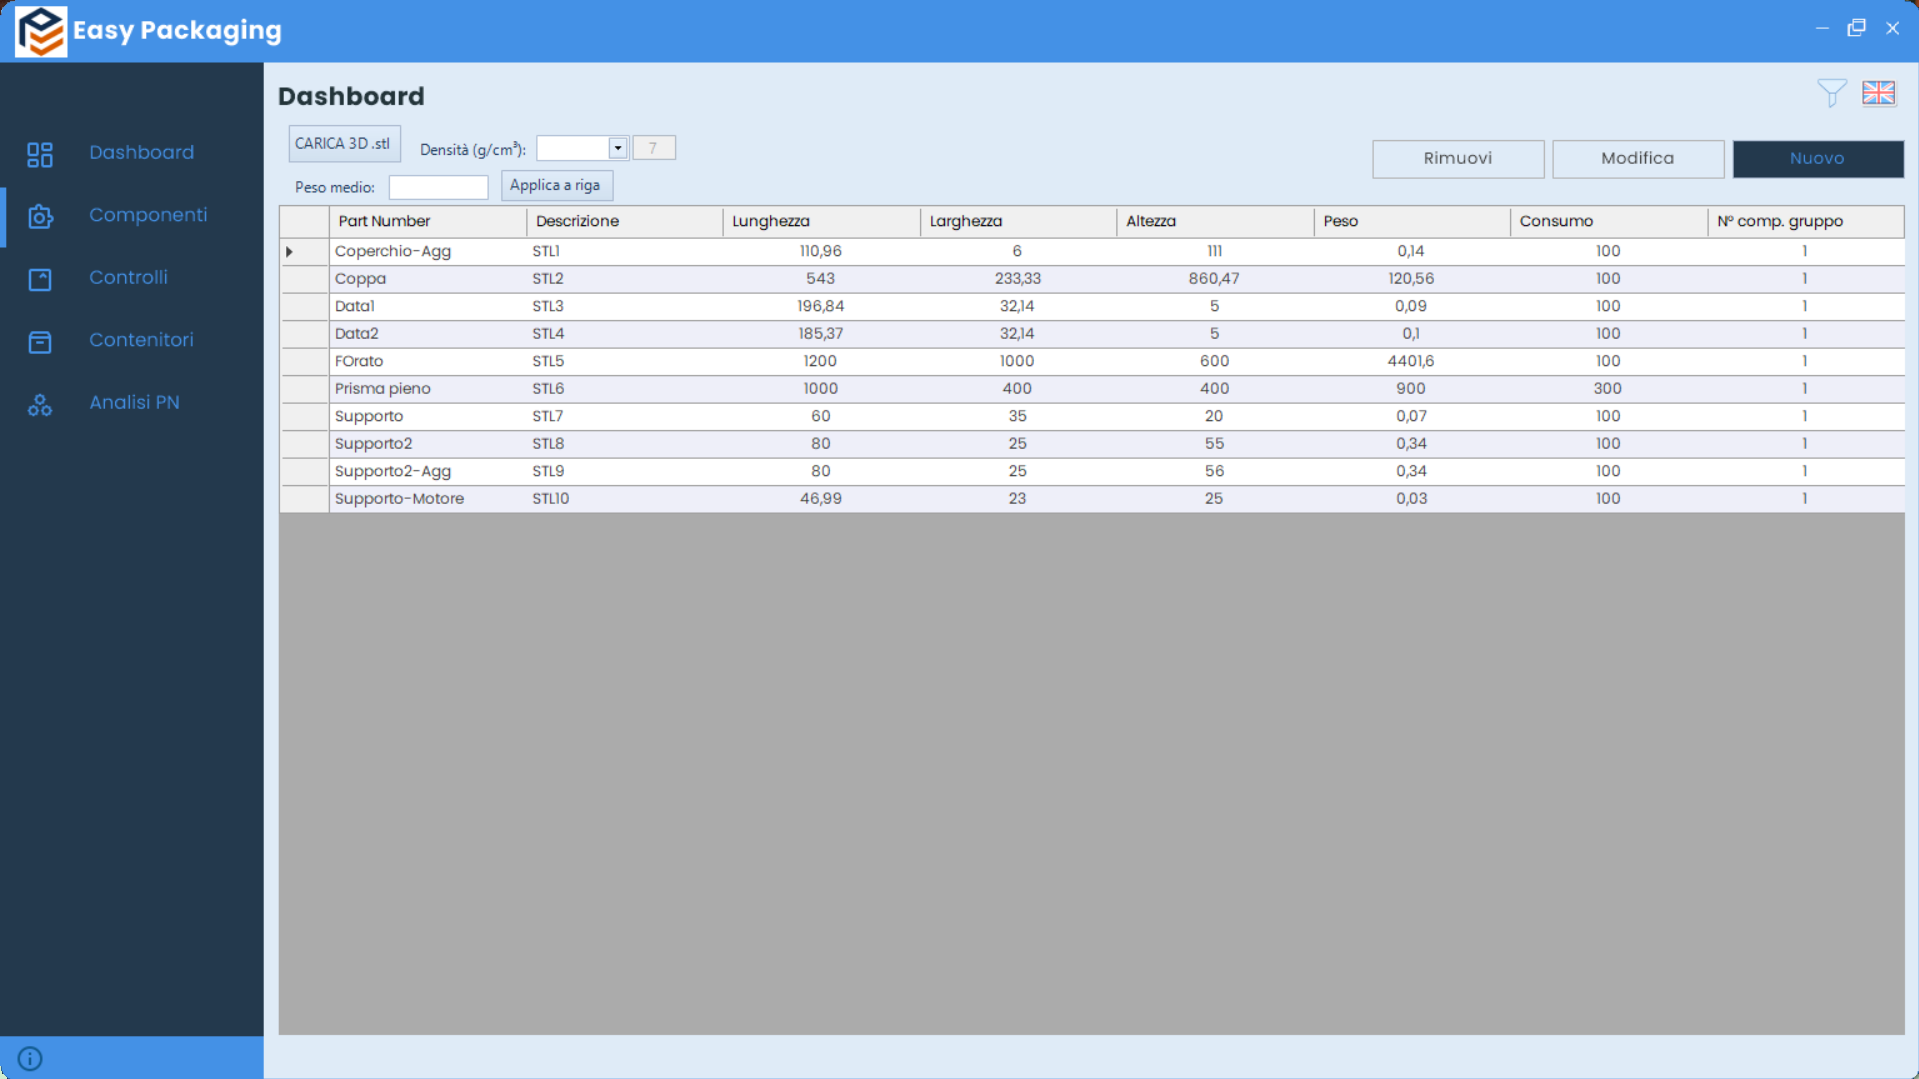This screenshot has height=1079, width=1919.
Task: Click the Contenitori box icon in sidebar
Action: coord(40,342)
